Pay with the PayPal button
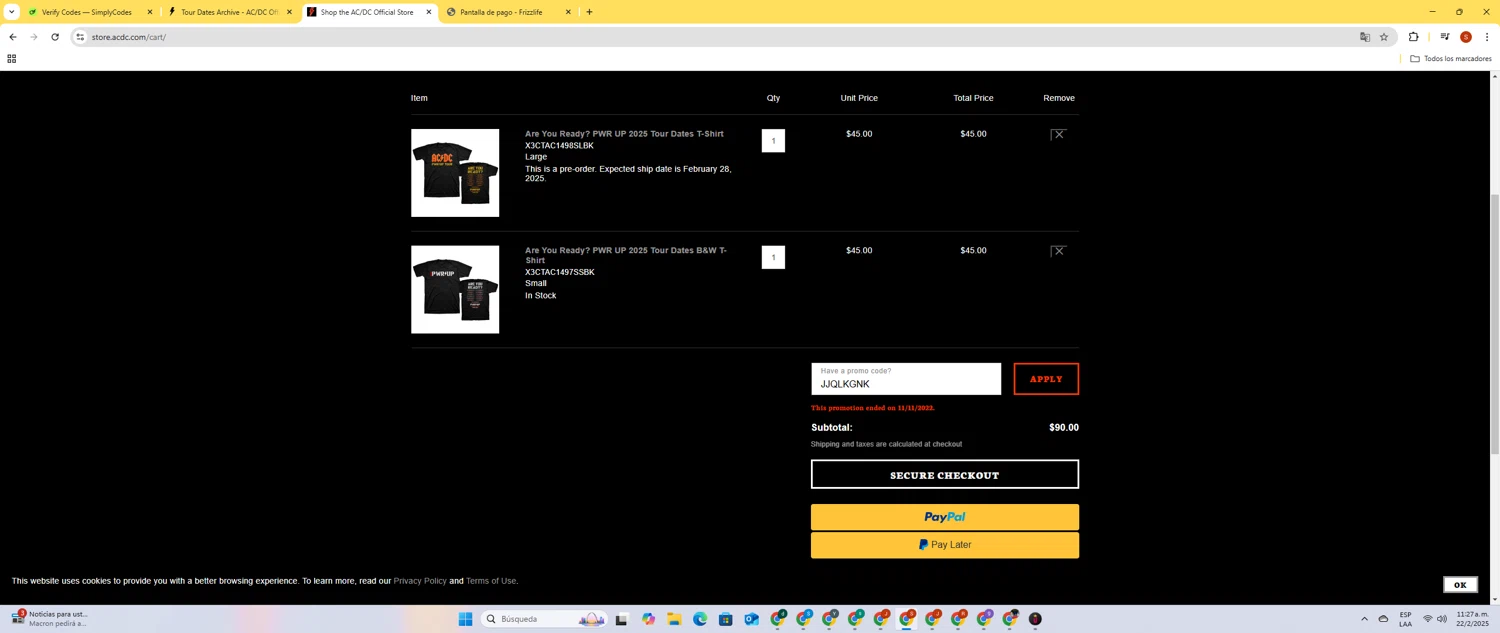 click(945, 517)
